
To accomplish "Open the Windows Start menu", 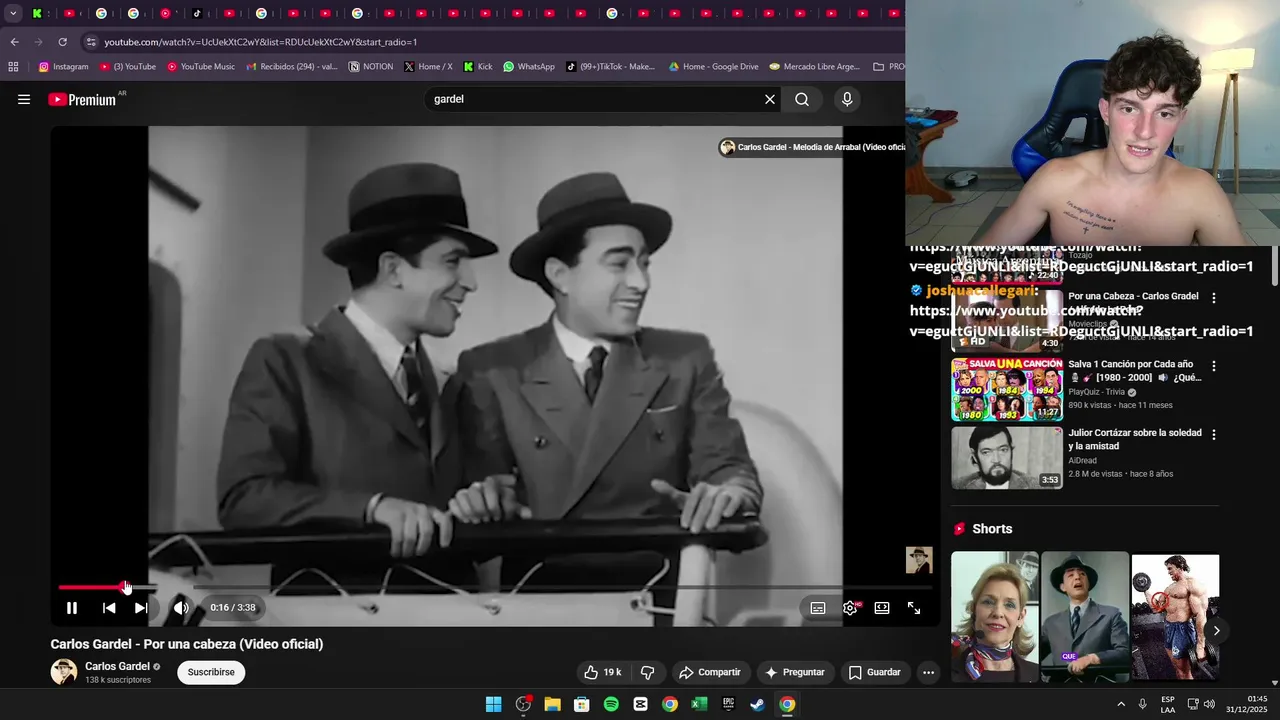I will point(494,704).
